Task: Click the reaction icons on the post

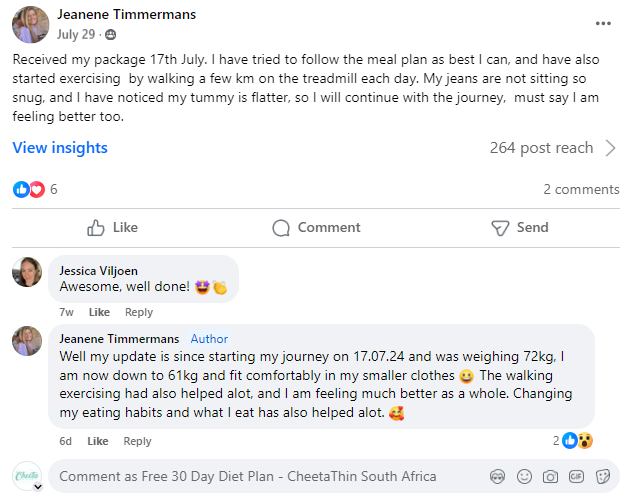Action: click(29, 189)
